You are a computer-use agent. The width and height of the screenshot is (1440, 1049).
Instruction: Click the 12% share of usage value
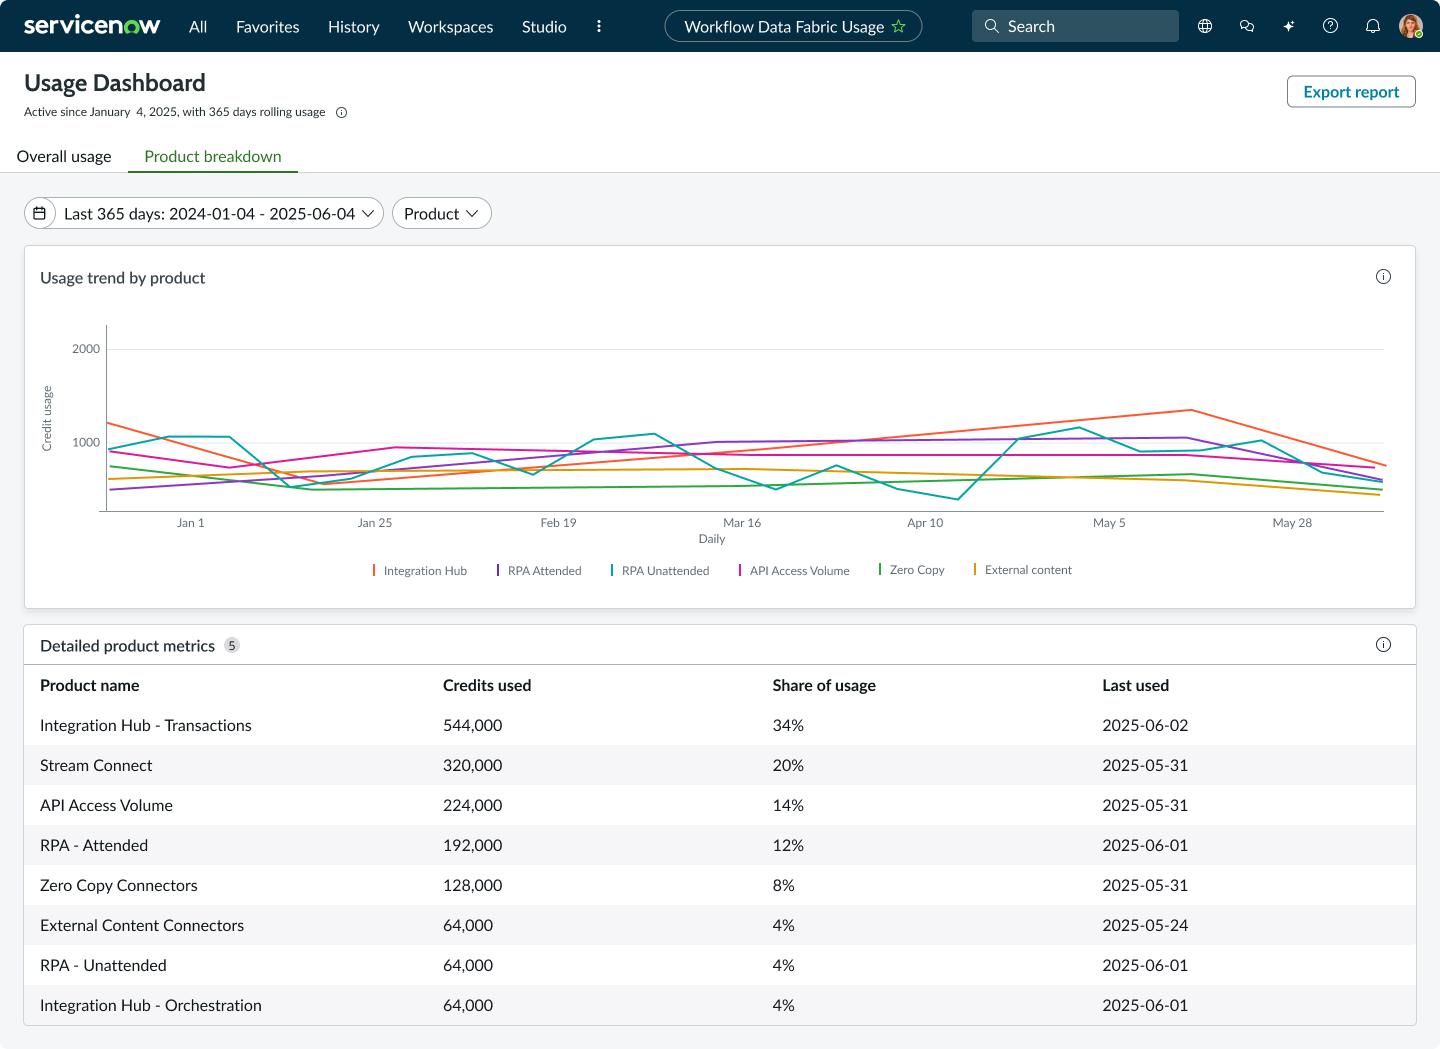pos(788,845)
